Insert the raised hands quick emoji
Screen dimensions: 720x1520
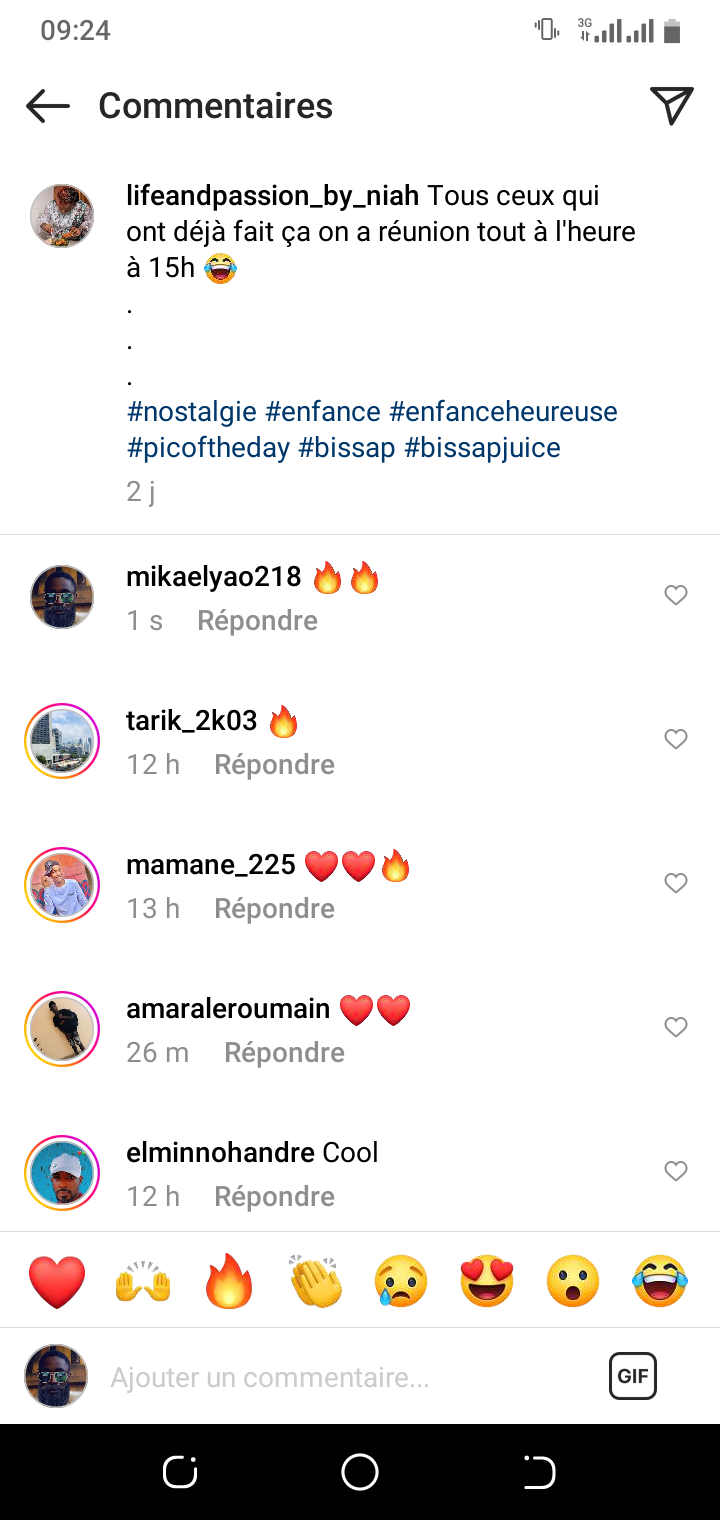(x=144, y=1281)
